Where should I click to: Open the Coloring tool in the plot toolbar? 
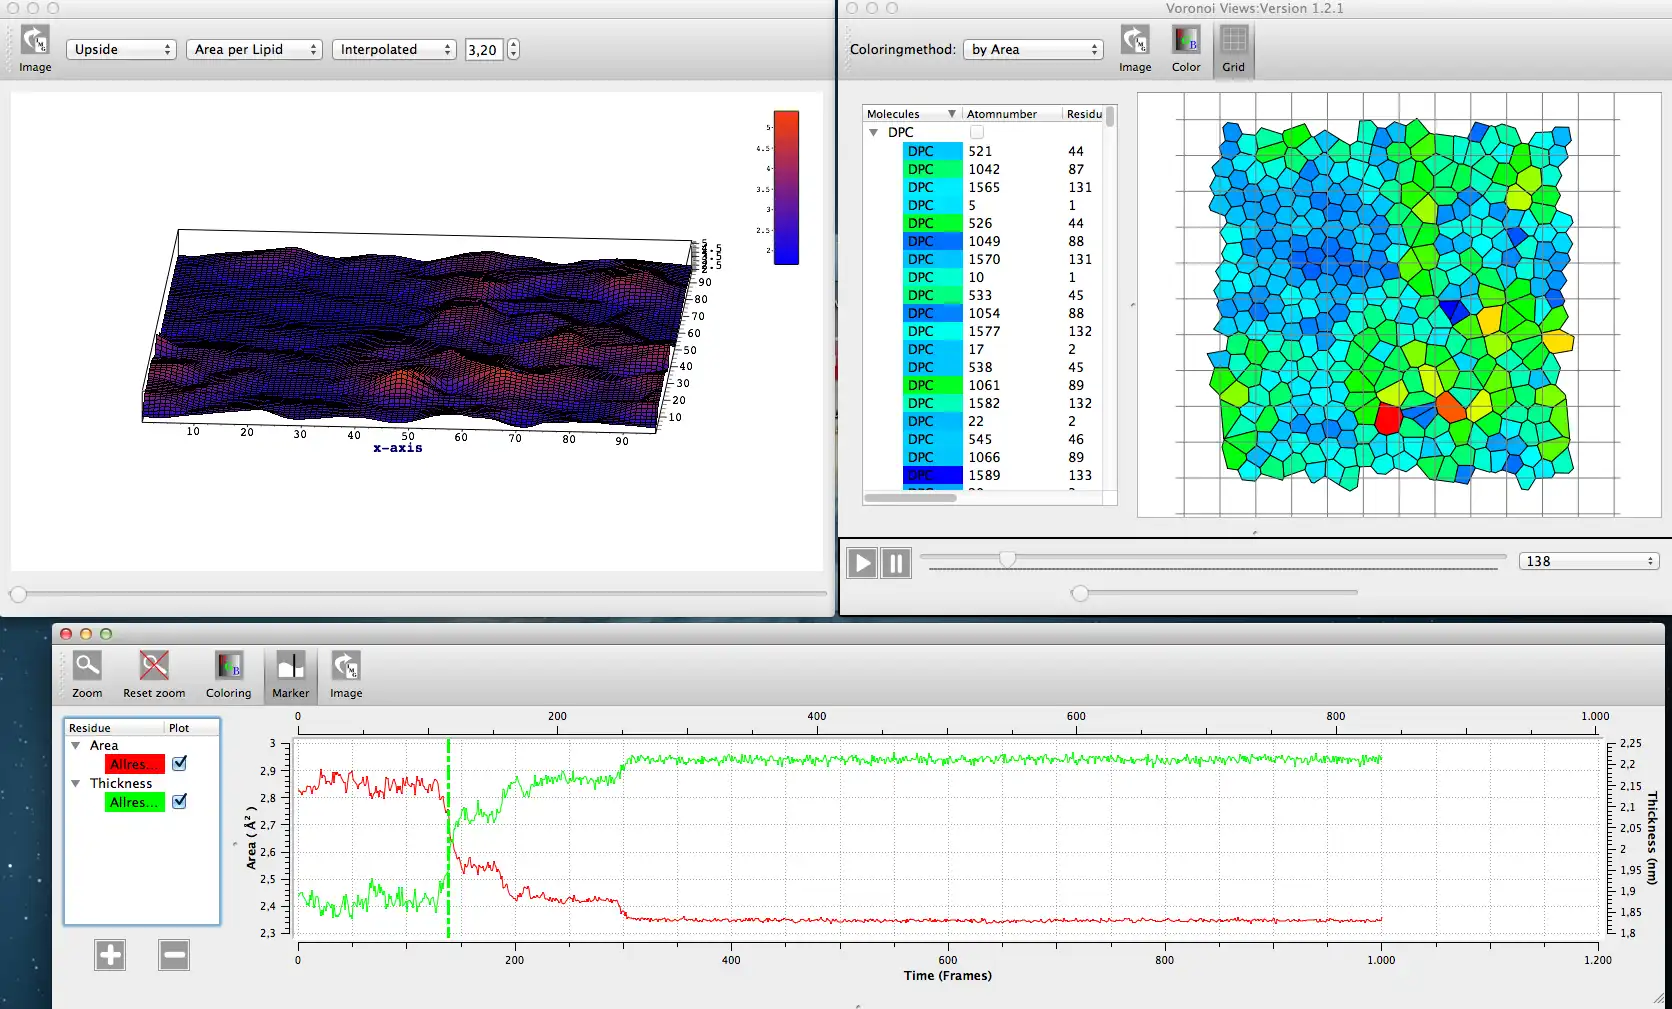click(x=229, y=666)
